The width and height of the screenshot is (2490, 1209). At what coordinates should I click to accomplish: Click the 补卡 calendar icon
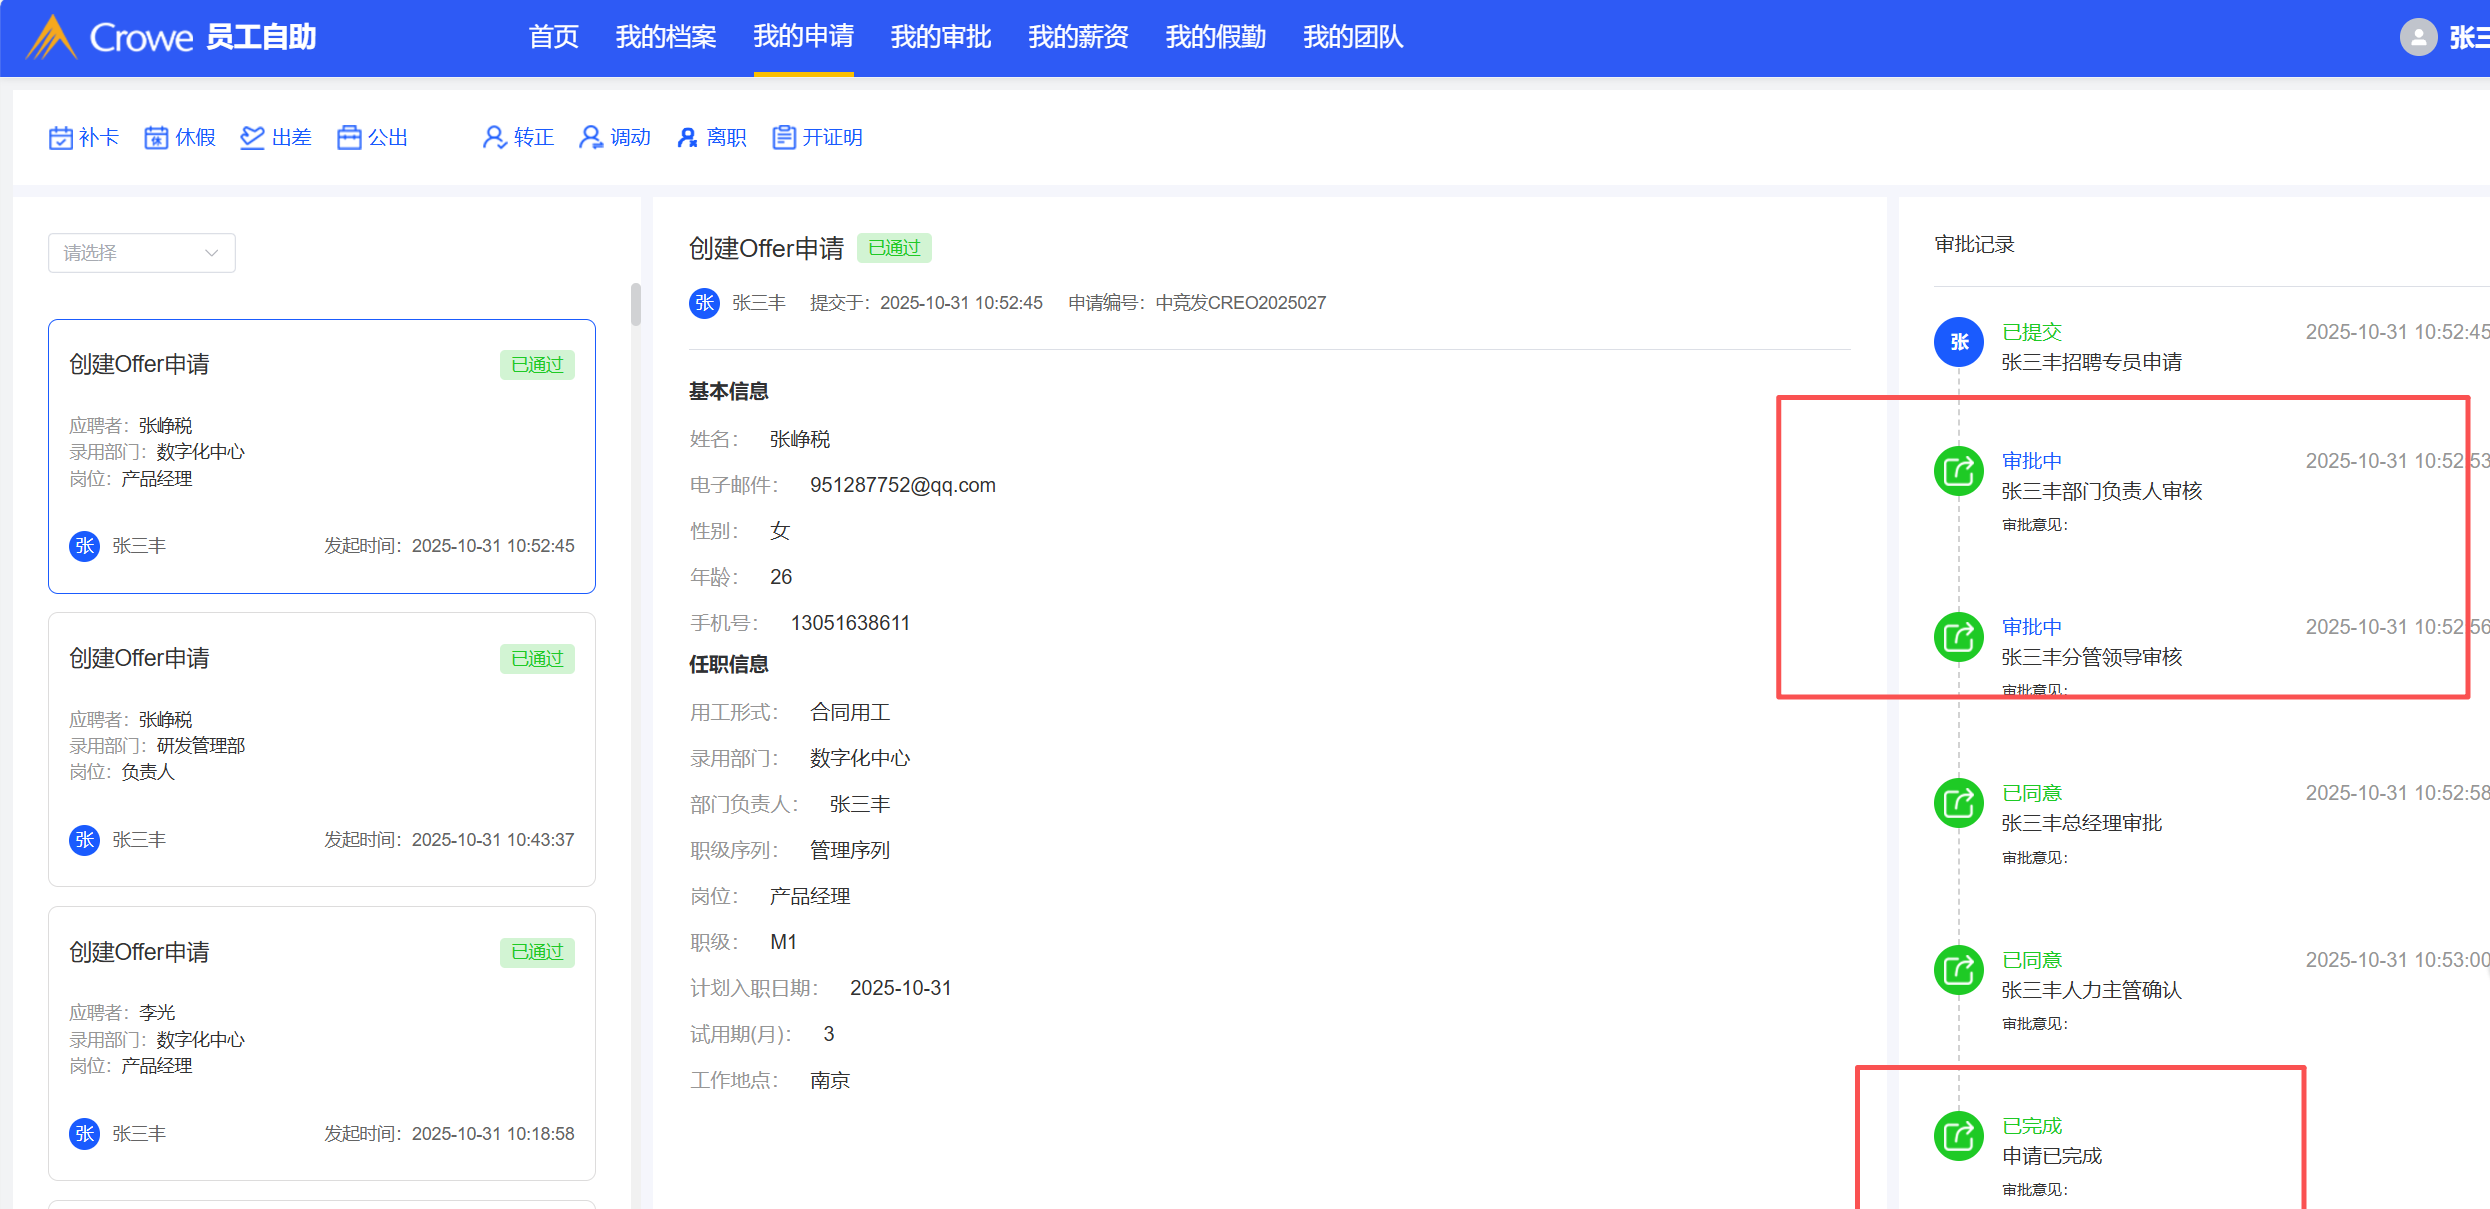coord(60,138)
